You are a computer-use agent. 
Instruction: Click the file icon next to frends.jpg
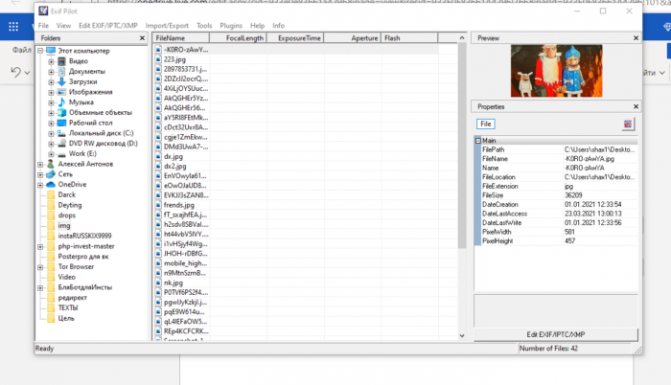158,205
